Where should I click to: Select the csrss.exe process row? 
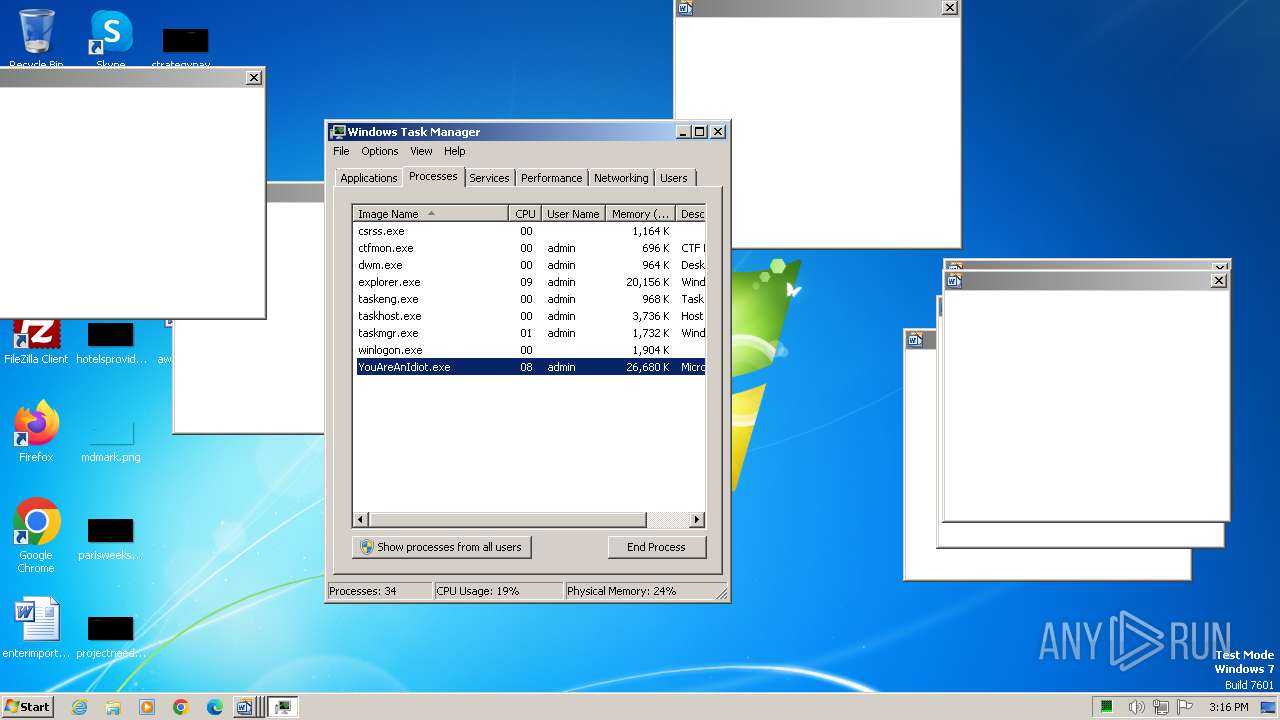tap(530, 231)
